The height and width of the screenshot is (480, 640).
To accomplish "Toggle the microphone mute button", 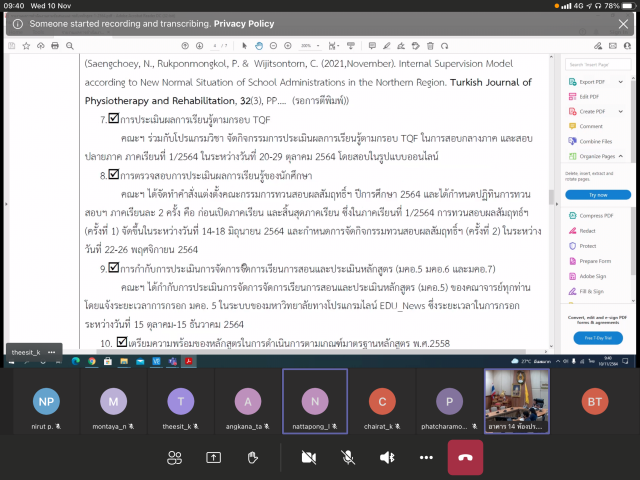I will click(348, 457).
